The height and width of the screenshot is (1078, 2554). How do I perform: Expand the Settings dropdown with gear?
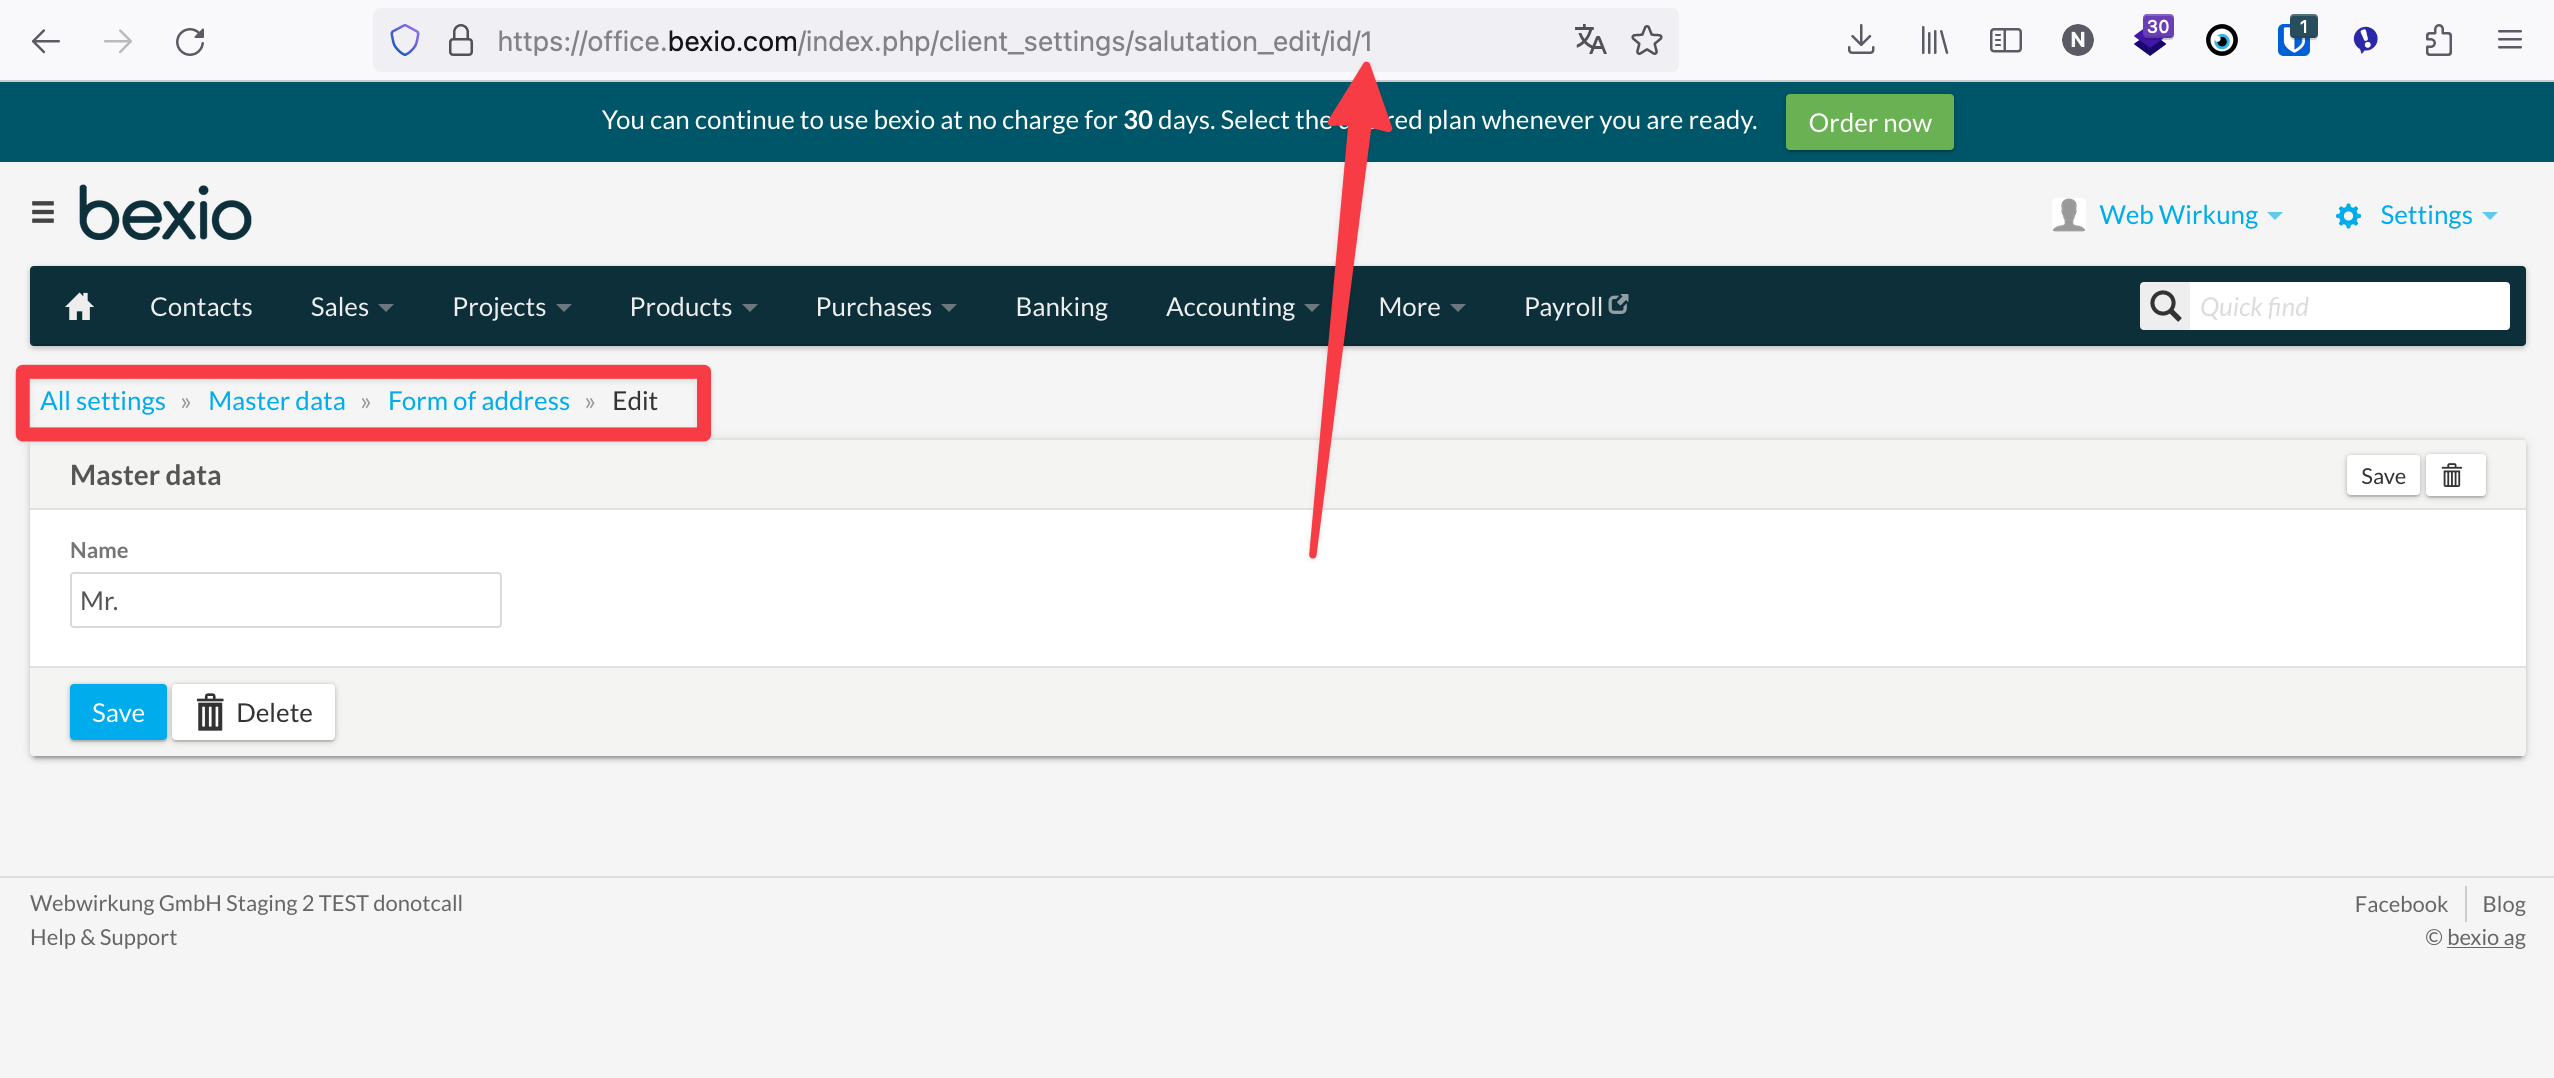coord(2416,215)
